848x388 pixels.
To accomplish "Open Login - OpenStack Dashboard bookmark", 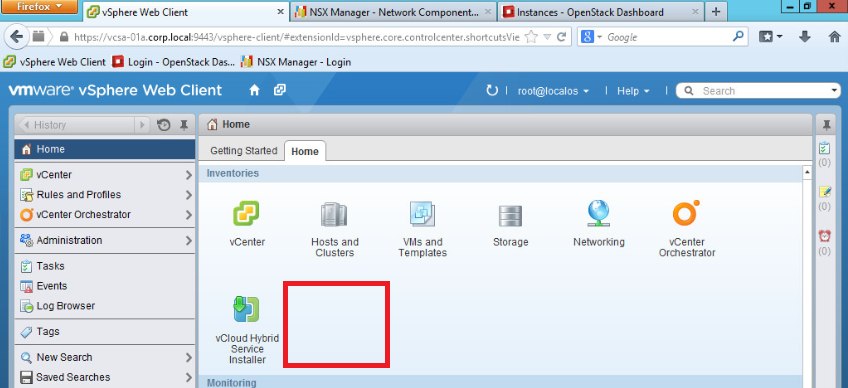I will [x=174, y=62].
